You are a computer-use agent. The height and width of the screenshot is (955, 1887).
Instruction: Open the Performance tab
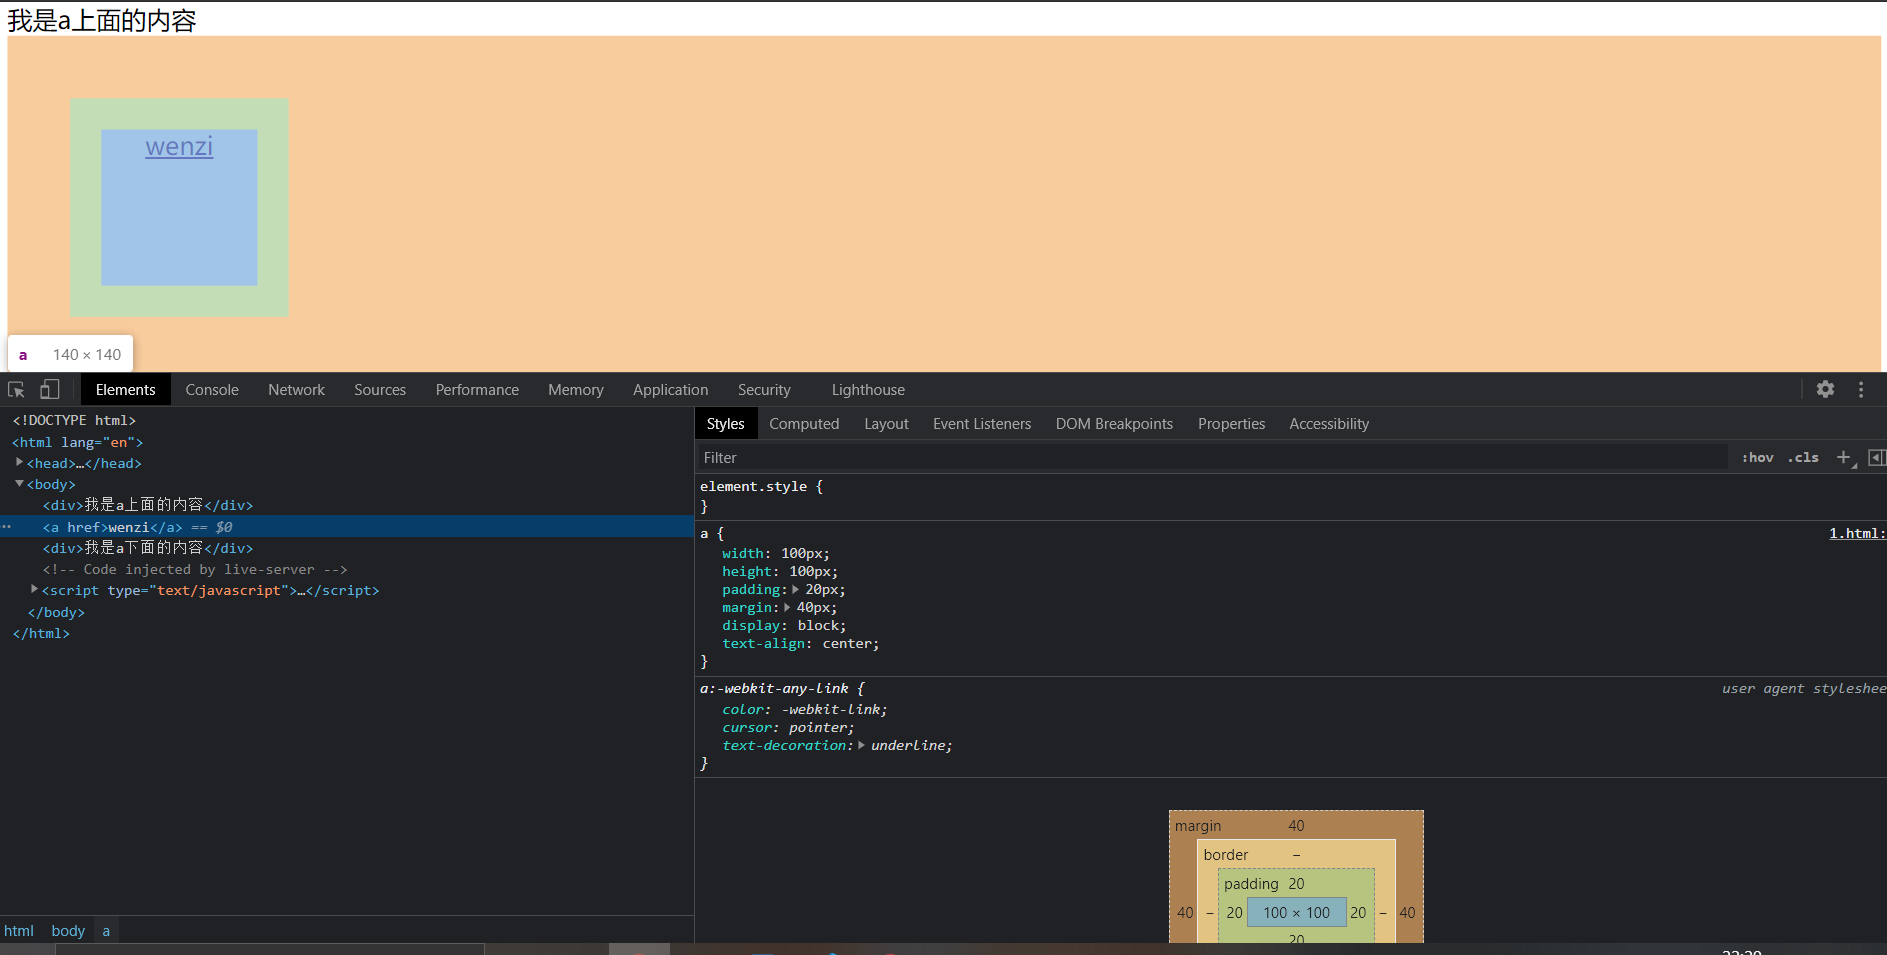477,390
